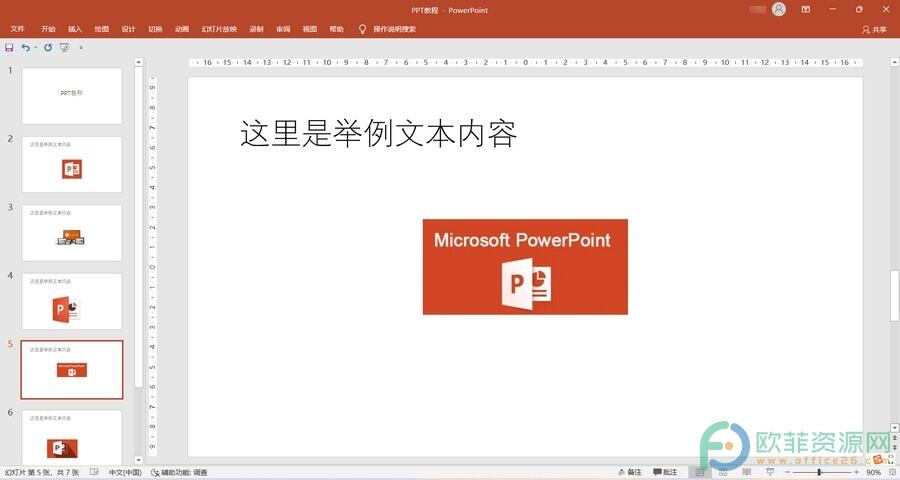Switch to the 录制 (Recording) ribbon tab
Screen dimensions: 900x480
pyautogui.click(x=257, y=29)
